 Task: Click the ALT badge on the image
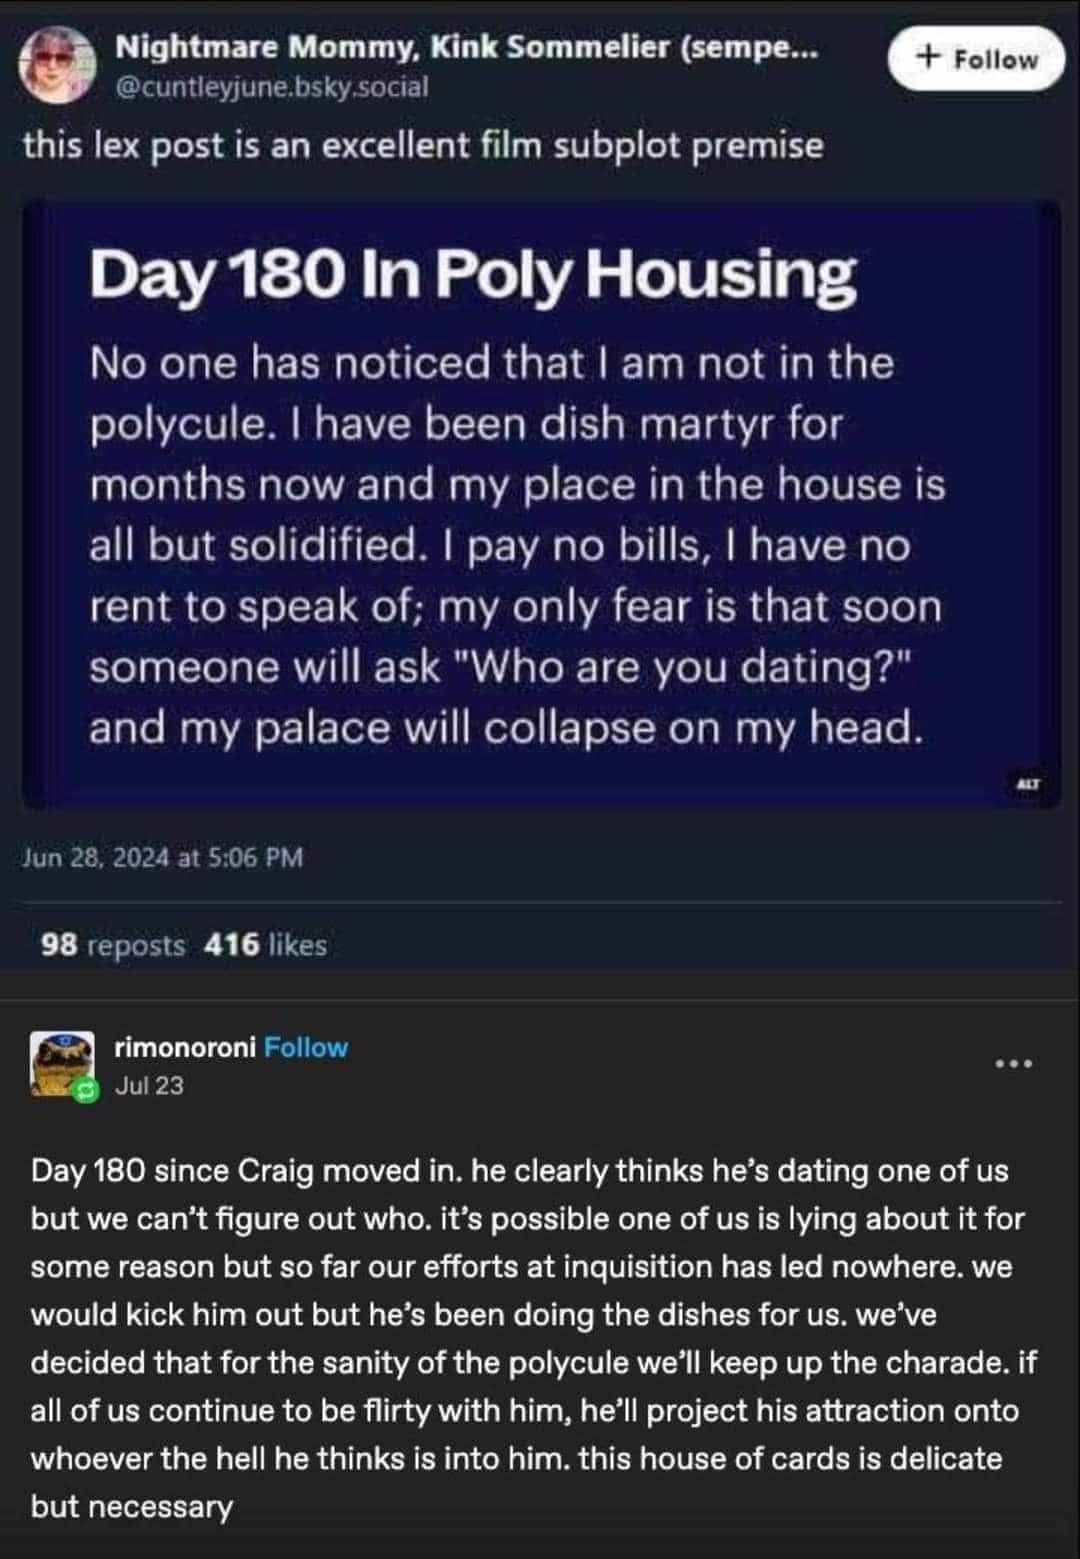coord(1029,784)
